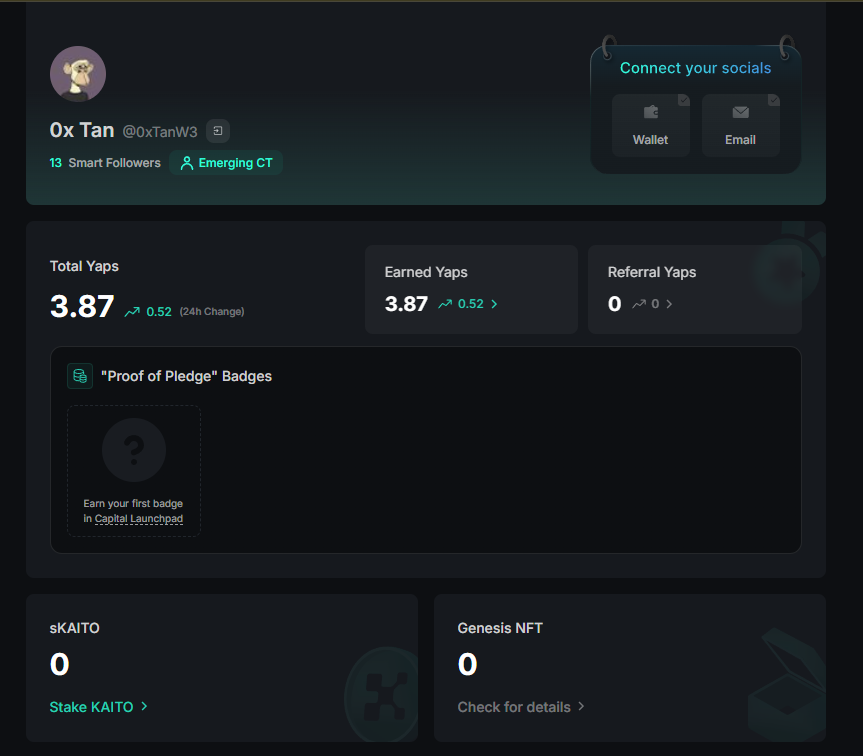Click the Genesis NFT count 0
This screenshot has width=863, height=756.
click(467, 664)
